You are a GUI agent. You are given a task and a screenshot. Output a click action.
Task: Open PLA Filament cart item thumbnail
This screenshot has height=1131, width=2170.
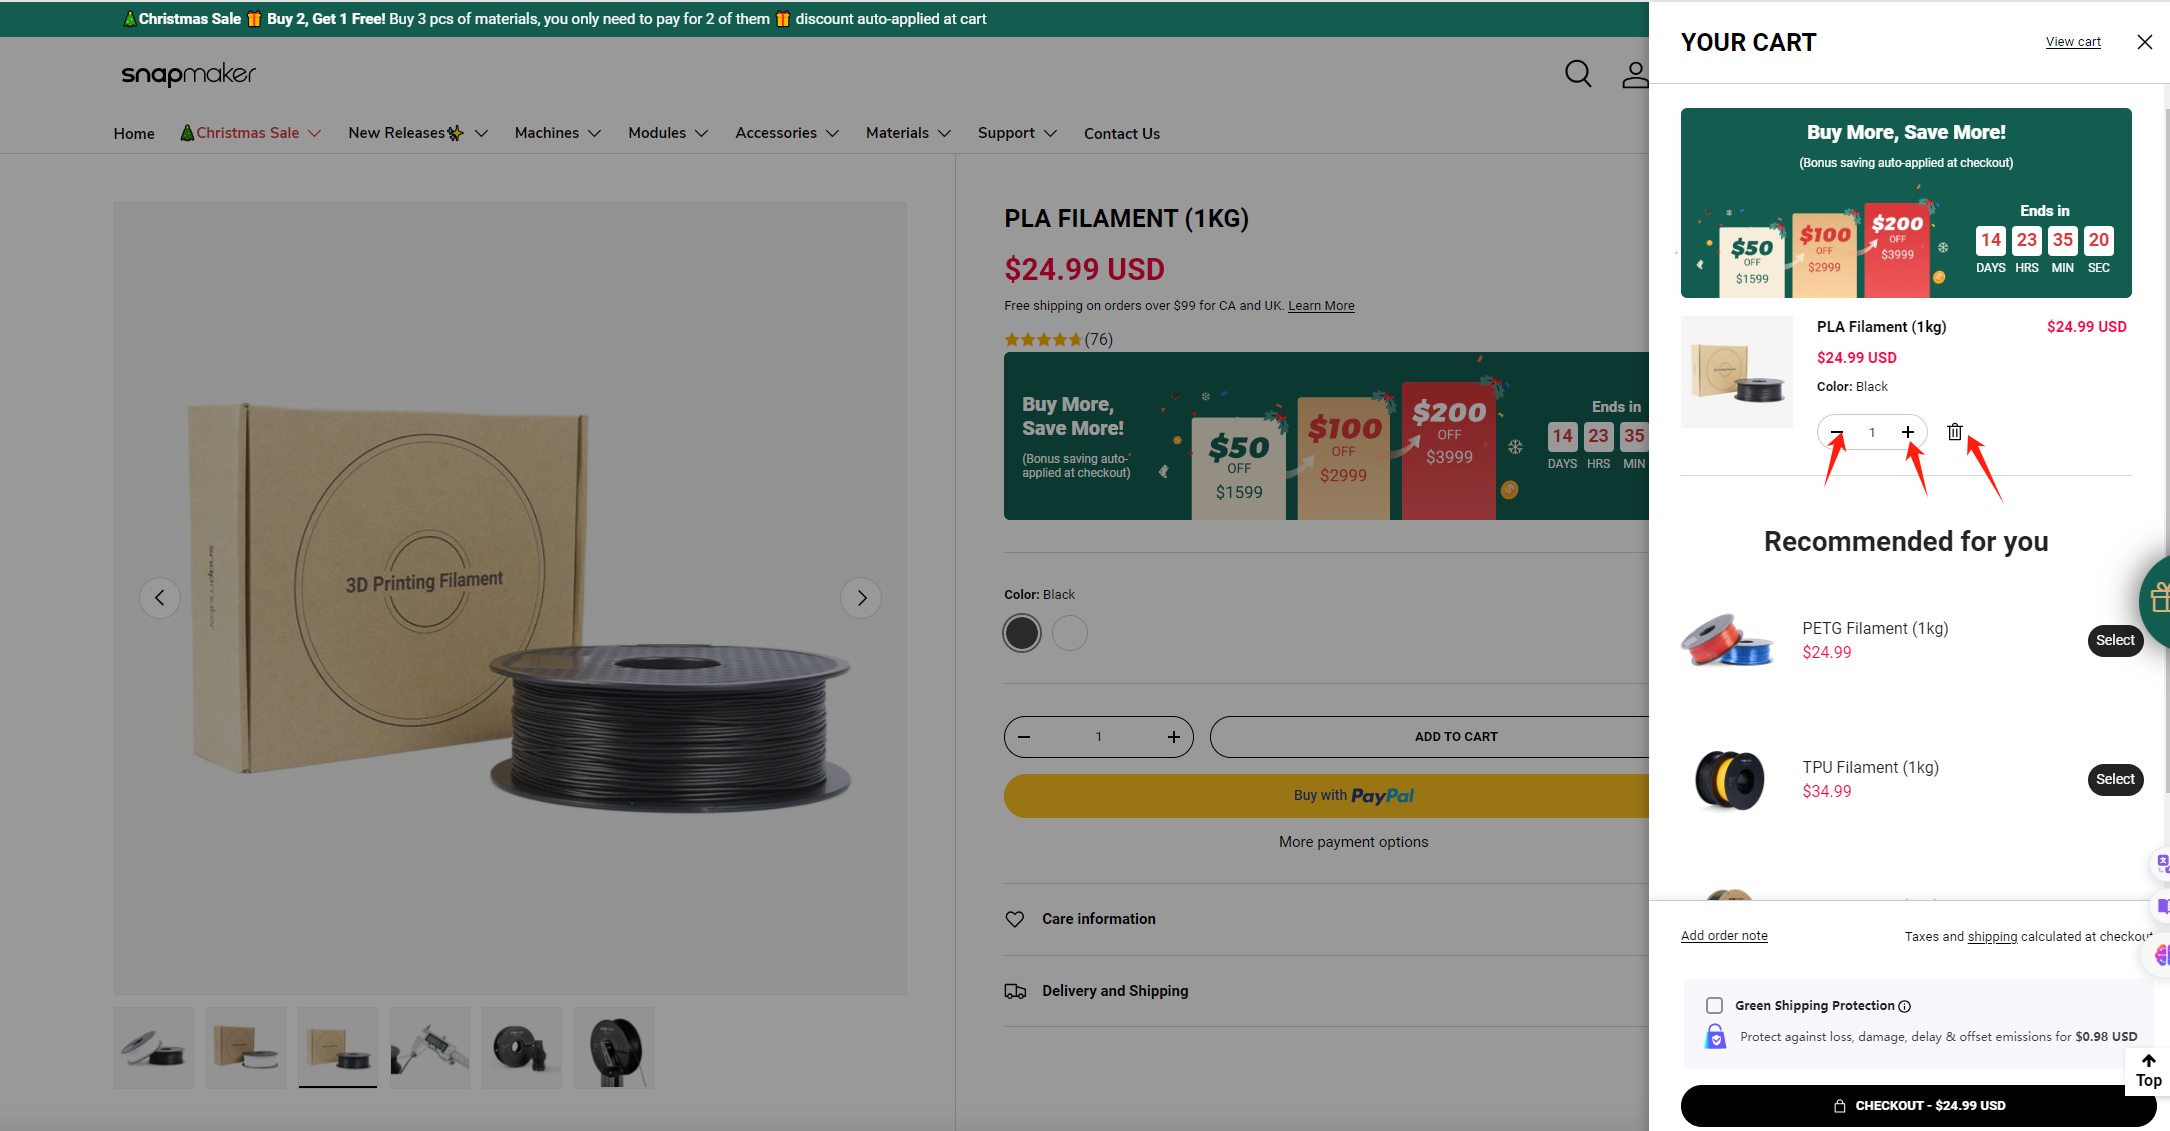tap(1737, 372)
